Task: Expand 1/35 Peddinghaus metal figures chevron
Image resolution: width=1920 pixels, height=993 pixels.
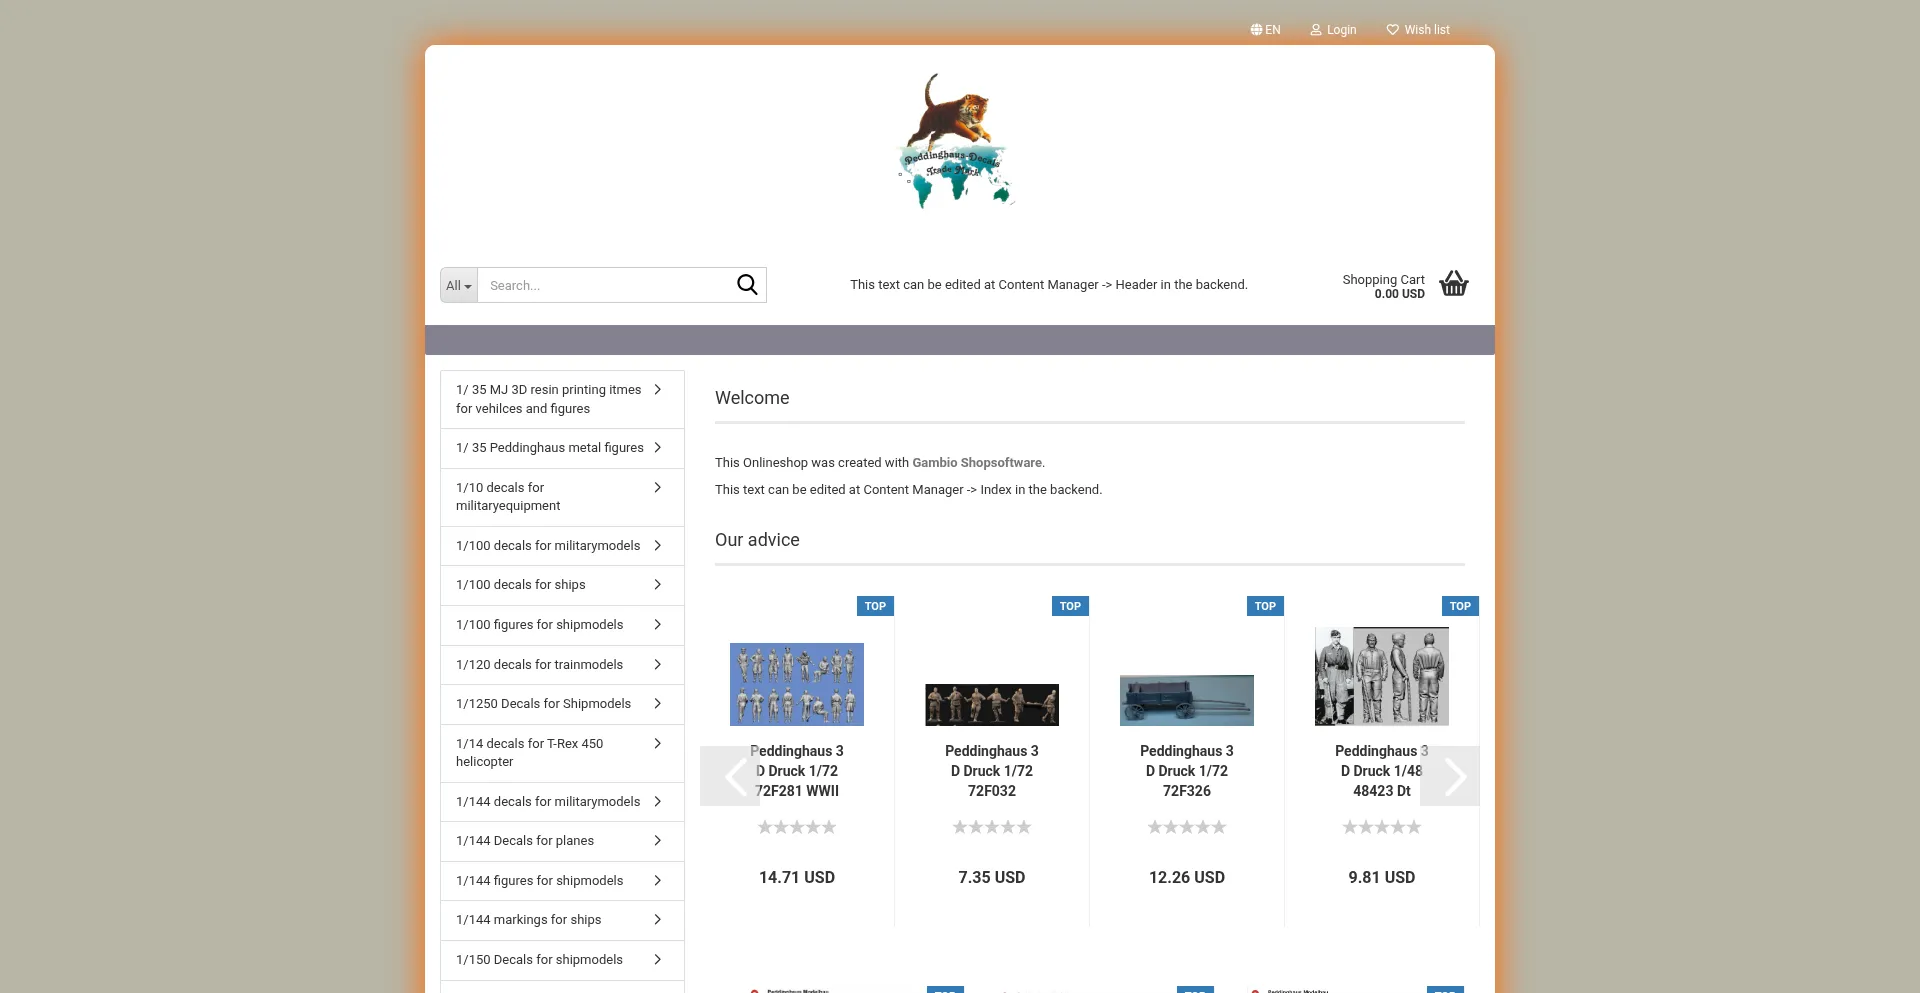Action: 657,448
